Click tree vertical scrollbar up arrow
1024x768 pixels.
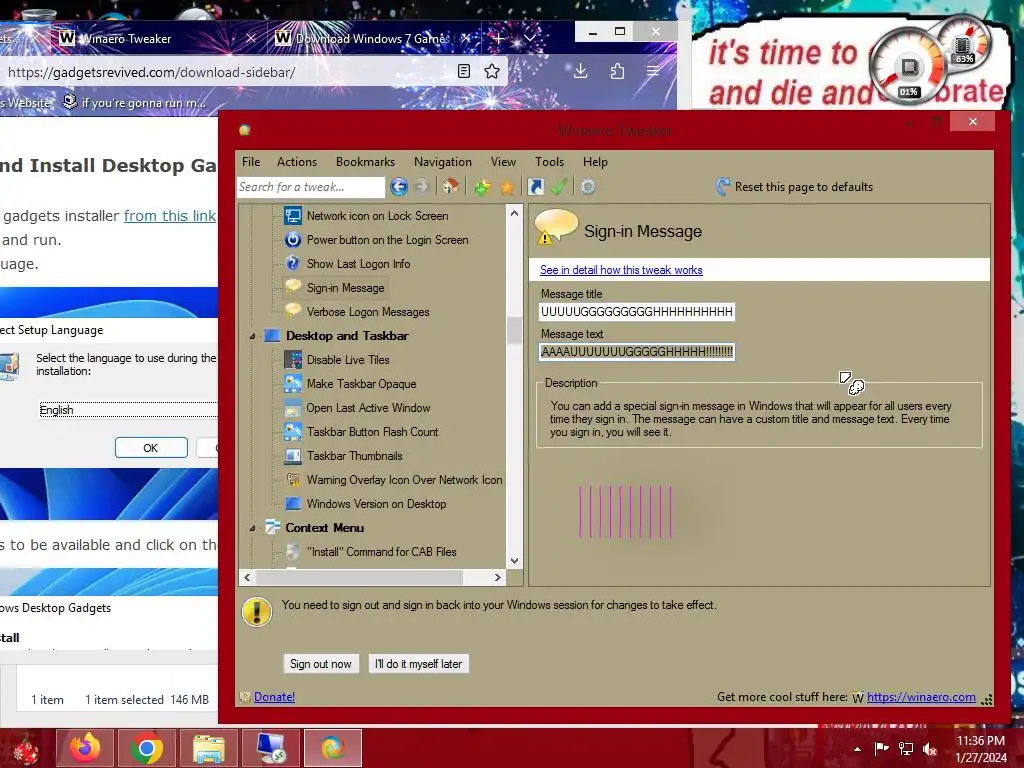click(x=515, y=213)
